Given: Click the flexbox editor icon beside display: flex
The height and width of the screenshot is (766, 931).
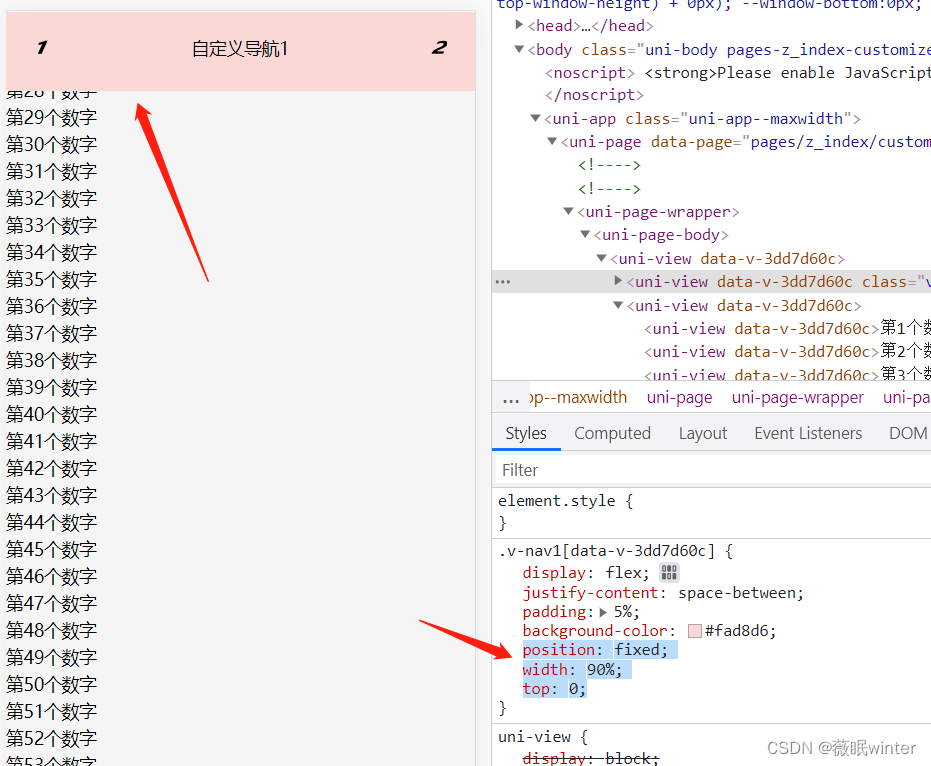Looking at the screenshot, I should click(669, 572).
